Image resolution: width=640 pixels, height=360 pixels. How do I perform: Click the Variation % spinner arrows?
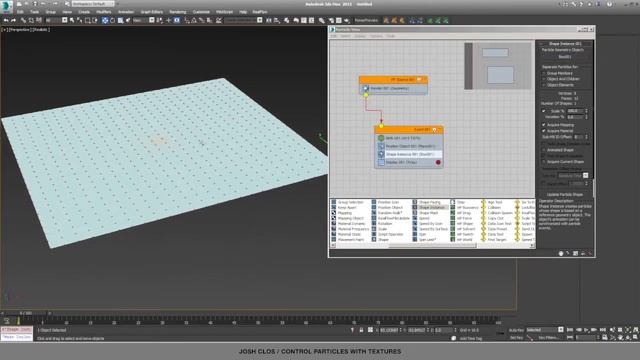tap(587, 117)
